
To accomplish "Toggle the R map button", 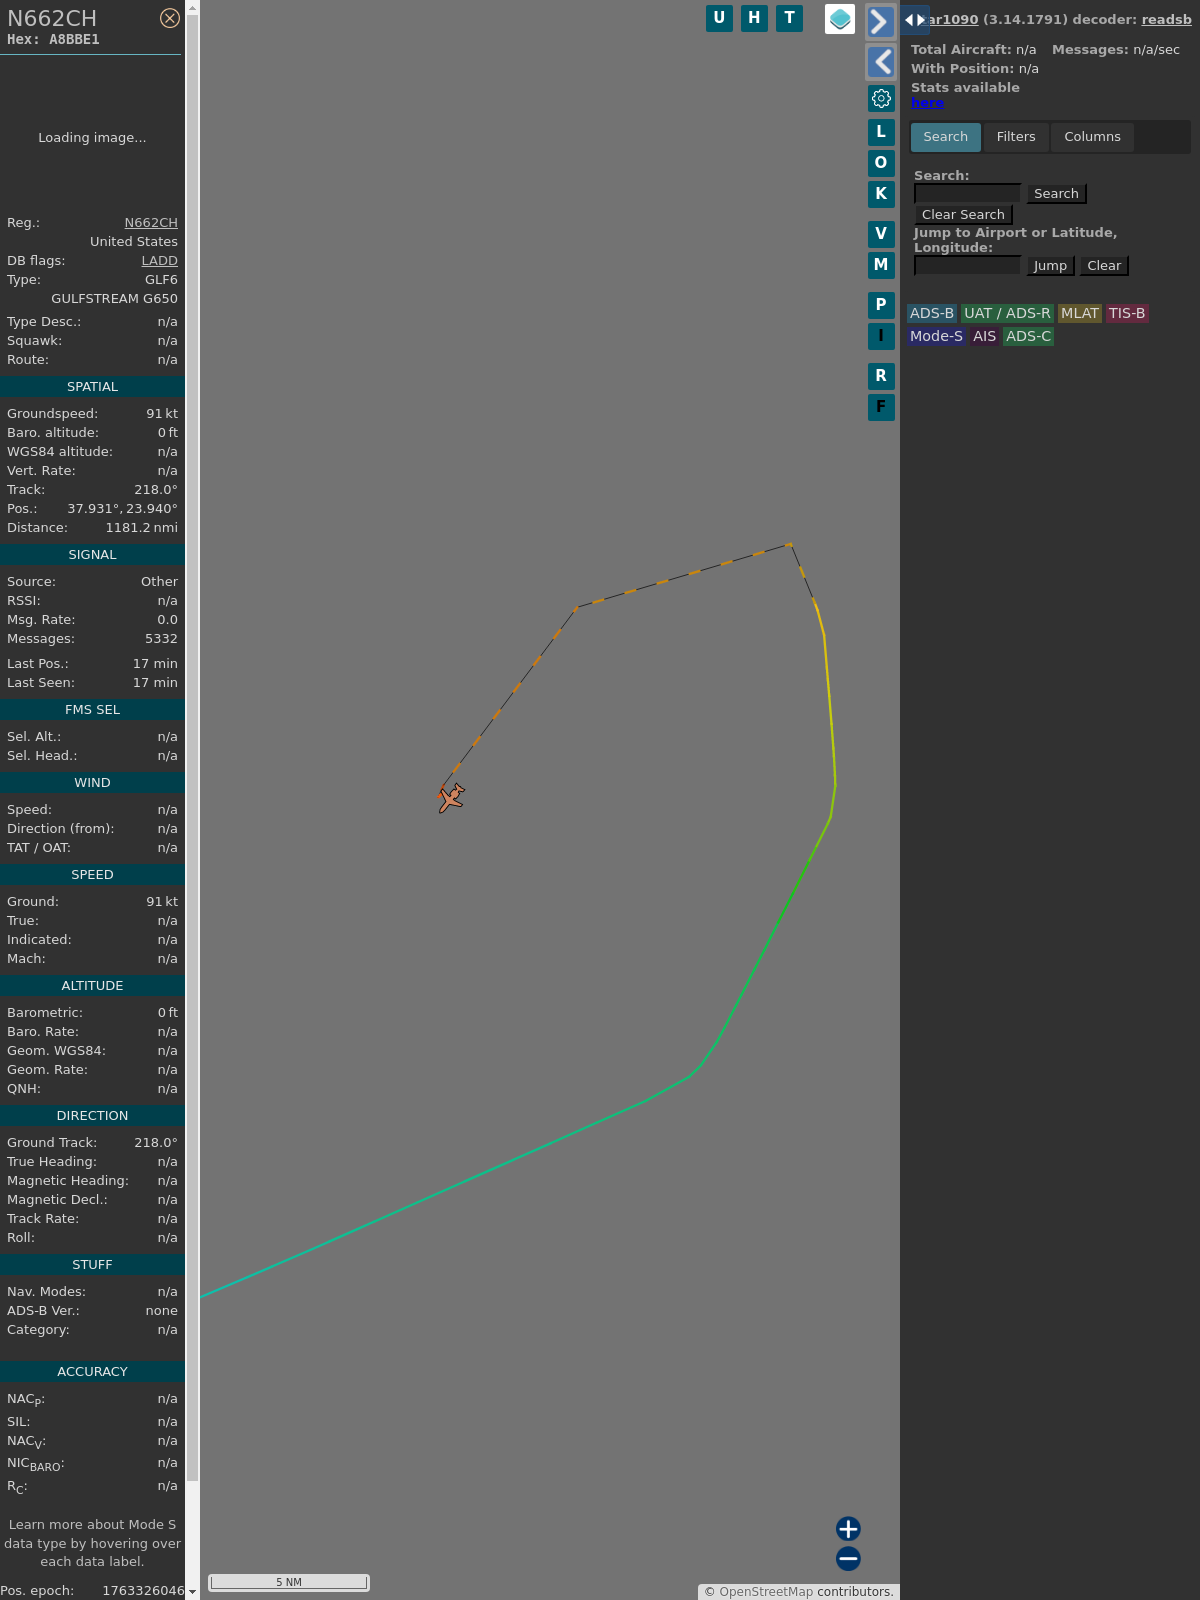I will 881,376.
